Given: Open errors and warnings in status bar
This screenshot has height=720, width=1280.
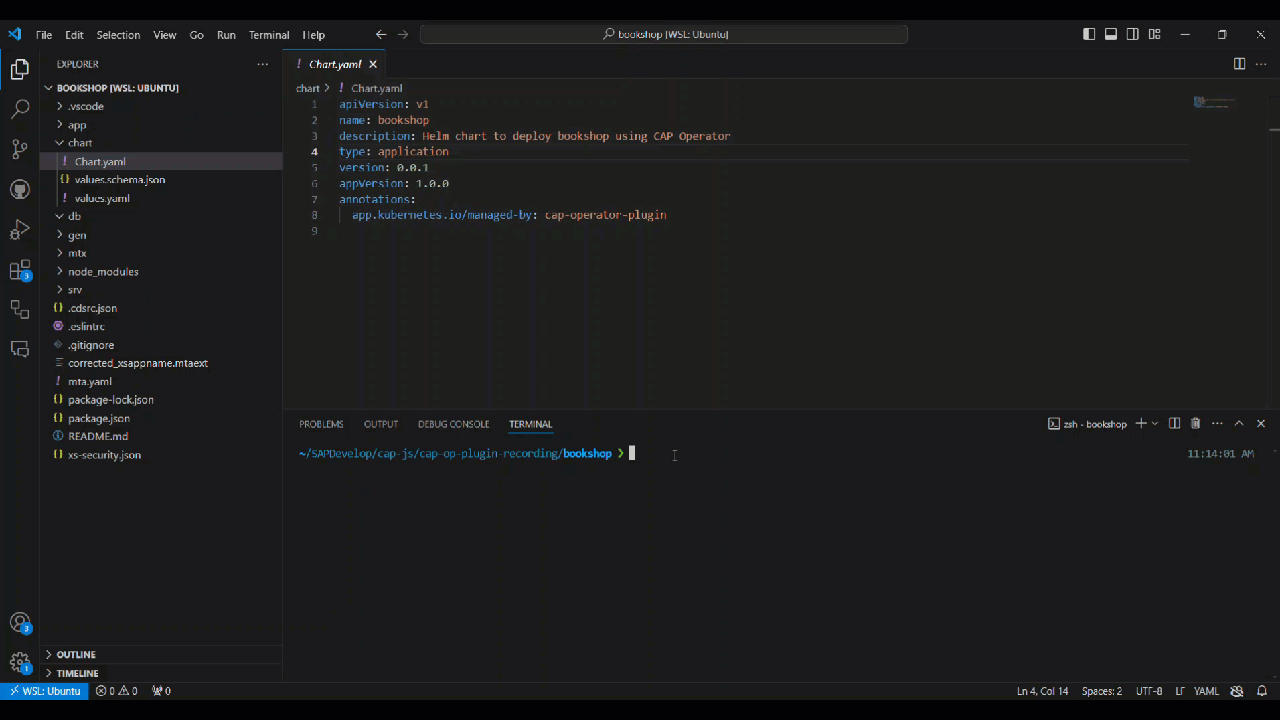Looking at the screenshot, I should point(117,691).
